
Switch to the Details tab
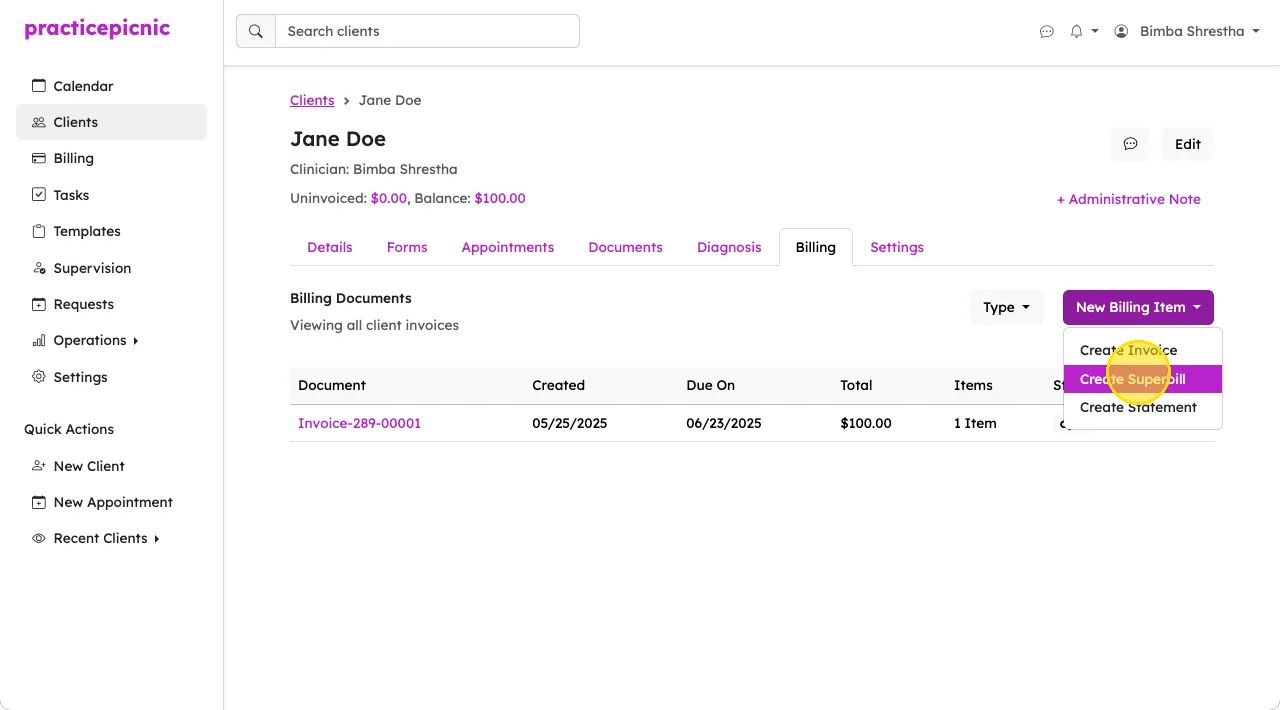pos(330,247)
